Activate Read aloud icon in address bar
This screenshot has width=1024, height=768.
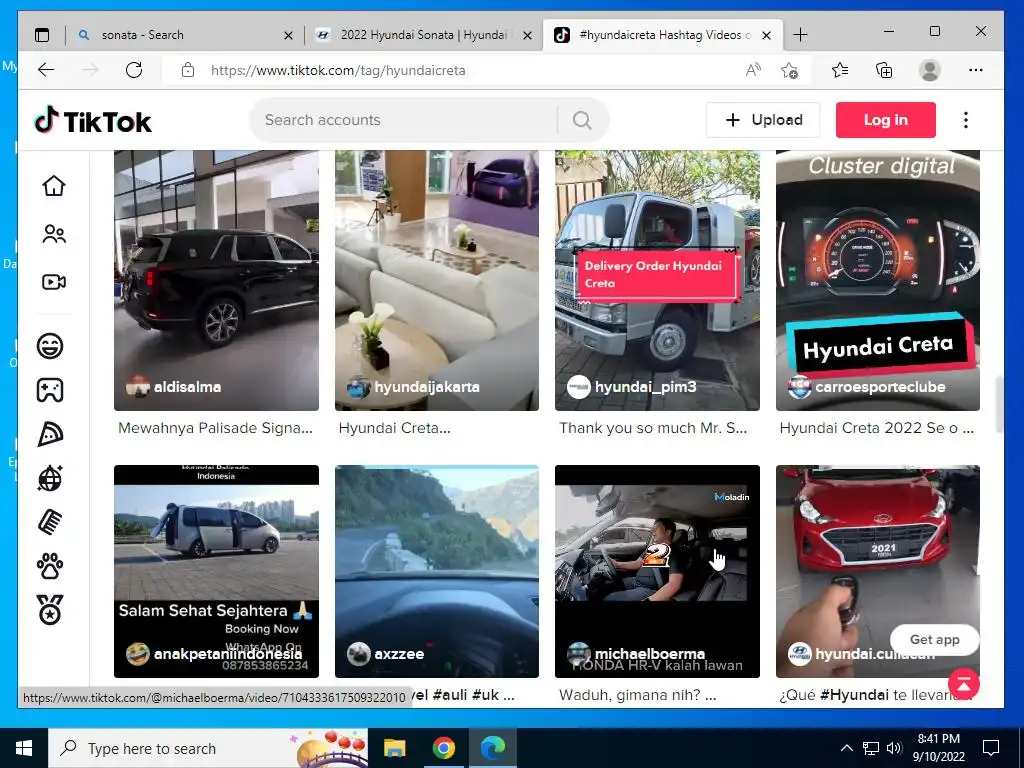753,70
